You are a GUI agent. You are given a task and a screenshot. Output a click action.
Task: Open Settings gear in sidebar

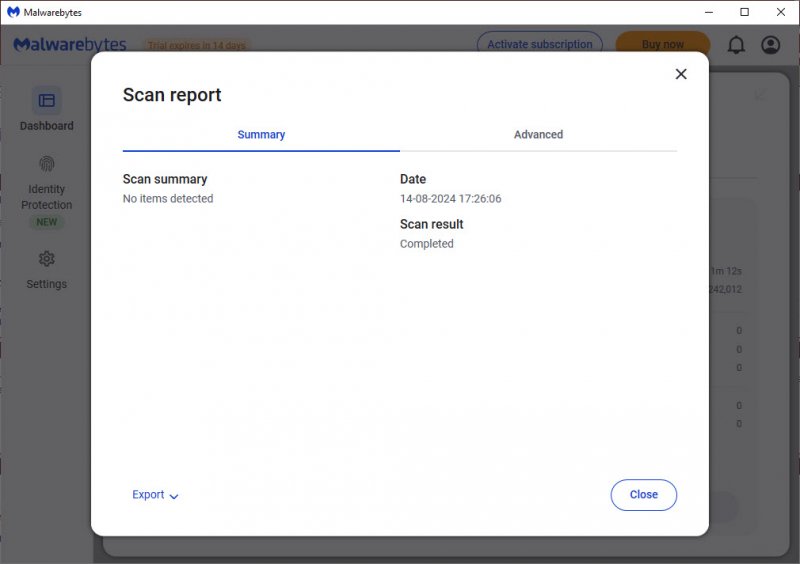coord(46,259)
